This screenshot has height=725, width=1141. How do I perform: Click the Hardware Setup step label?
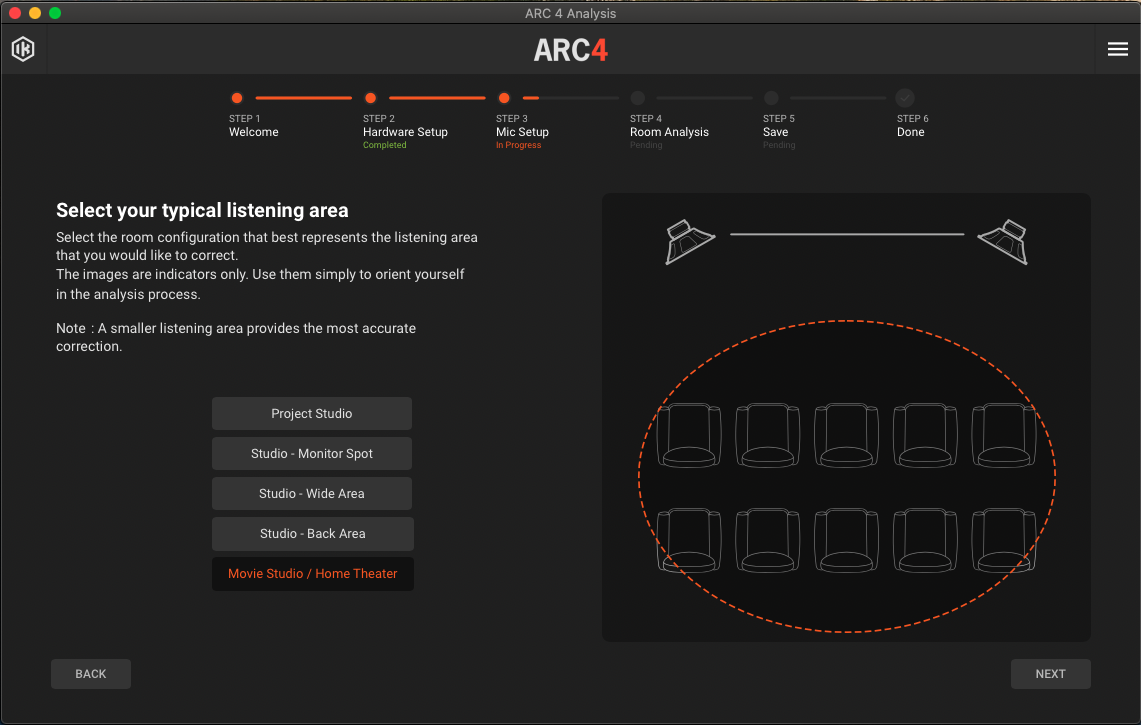click(x=405, y=132)
